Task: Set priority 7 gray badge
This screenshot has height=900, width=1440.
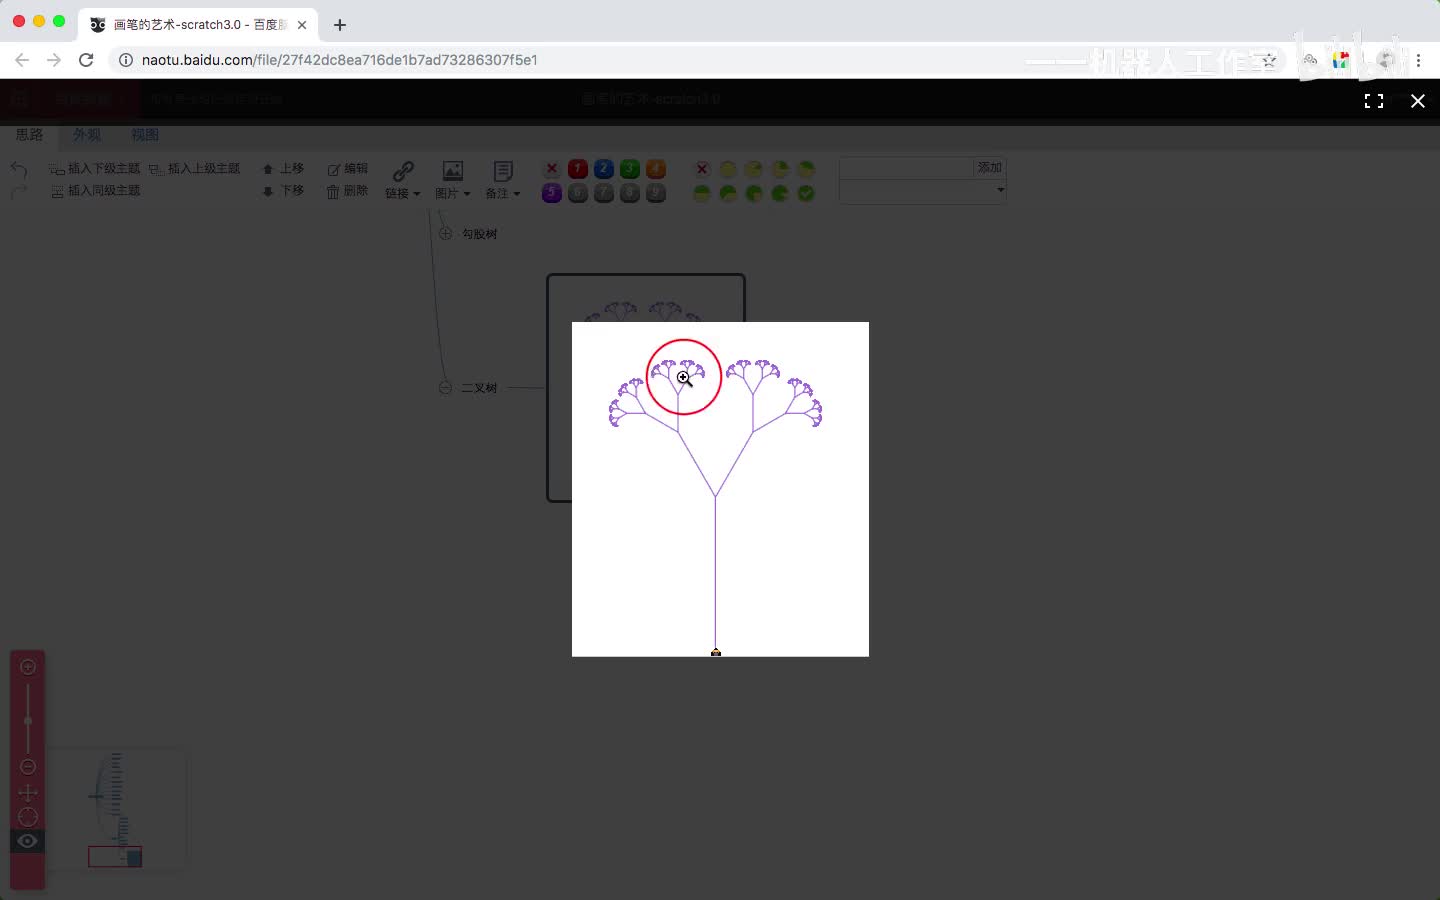Action: (x=604, y=193)
